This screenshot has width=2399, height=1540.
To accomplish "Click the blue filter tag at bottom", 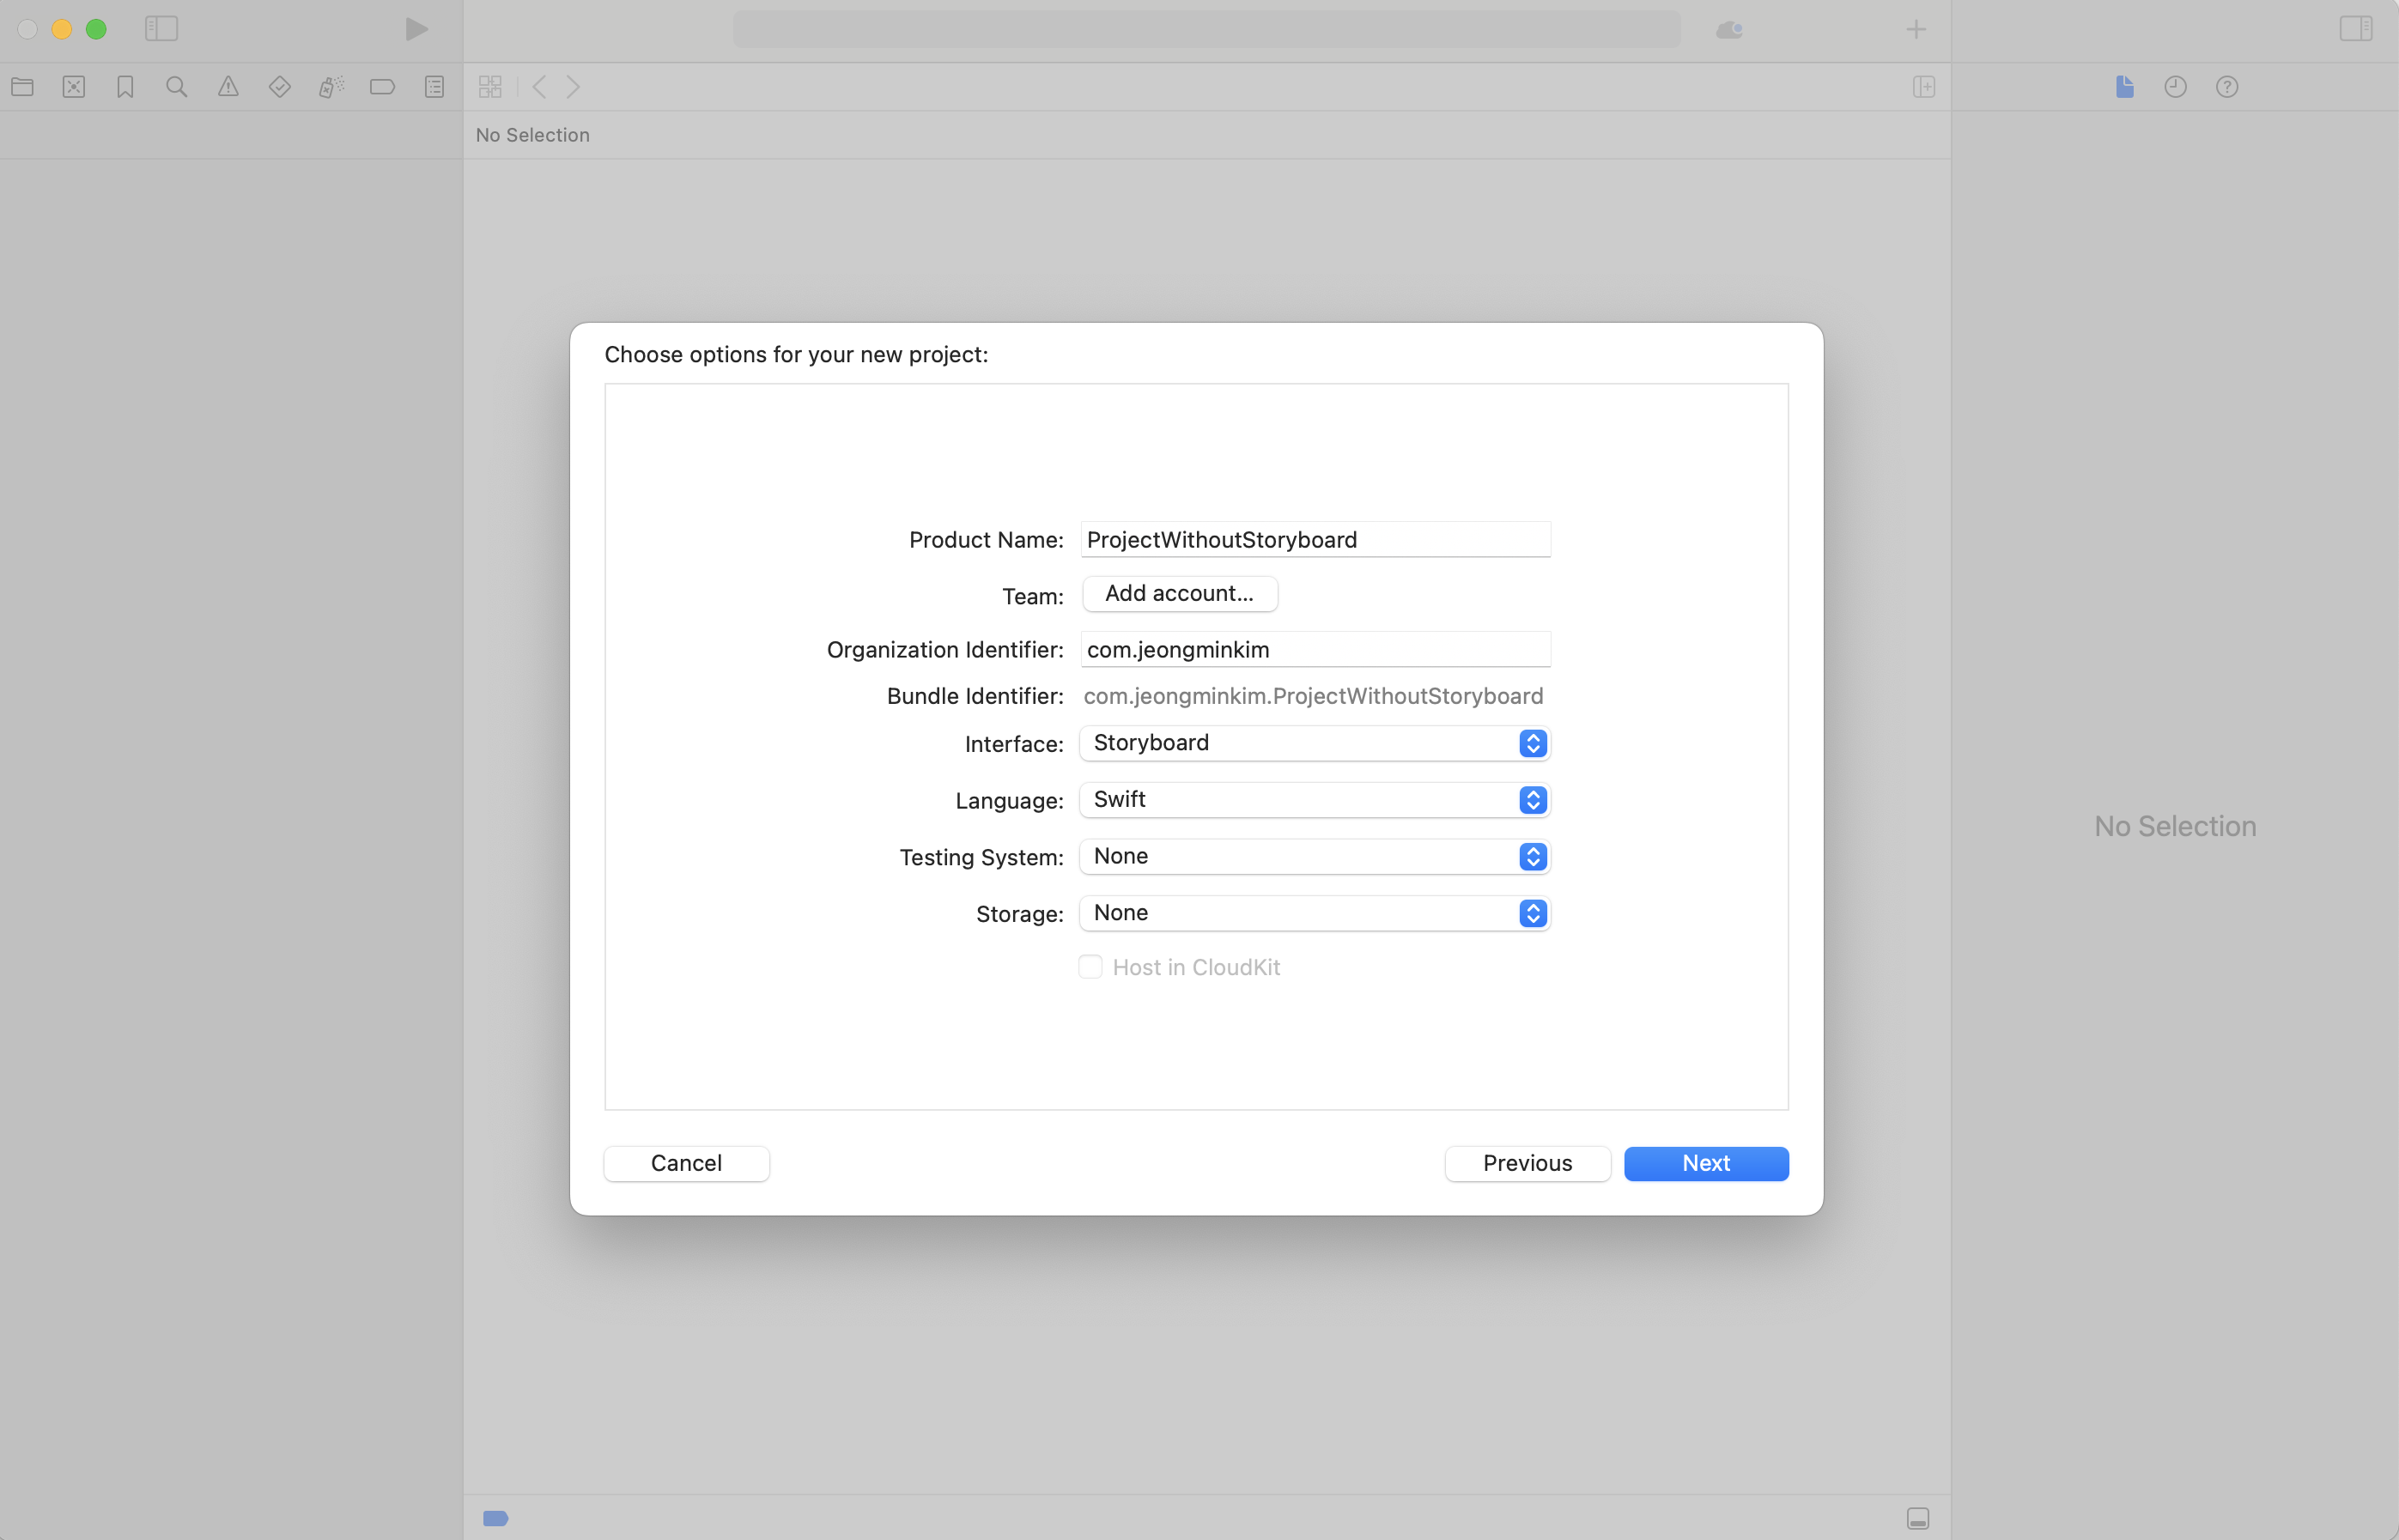I will [496, 1518].
